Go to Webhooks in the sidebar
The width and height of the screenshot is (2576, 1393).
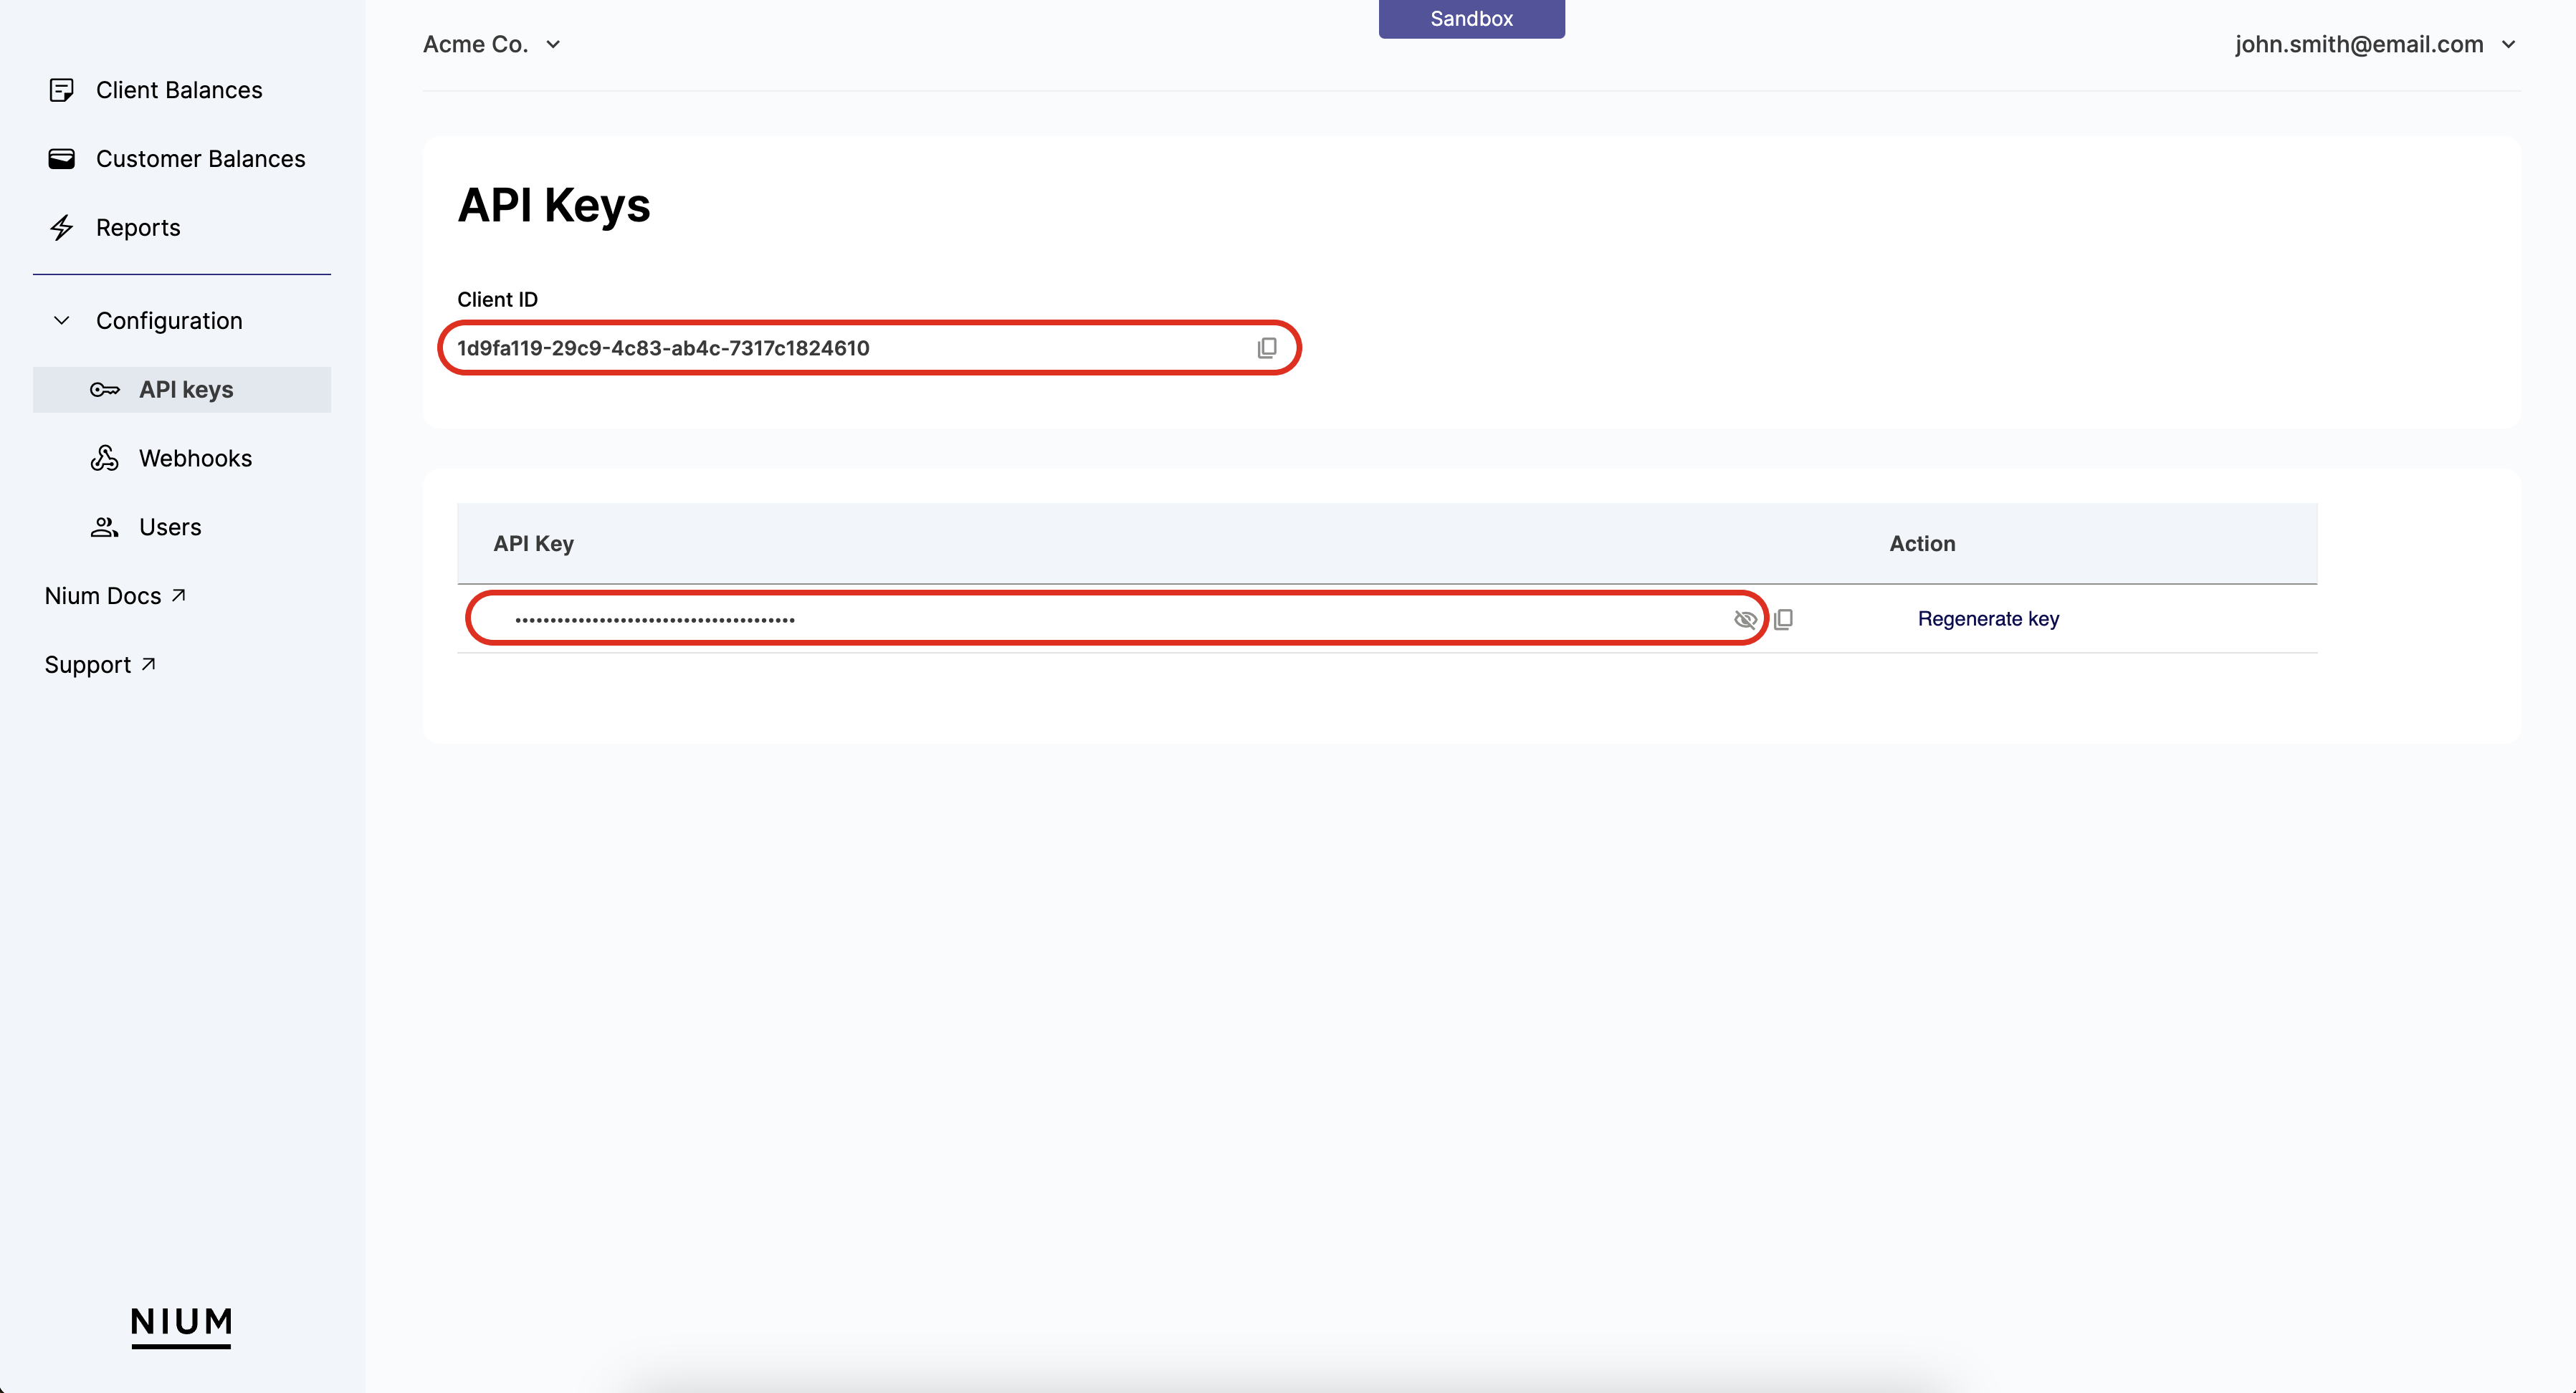point(196,458)
